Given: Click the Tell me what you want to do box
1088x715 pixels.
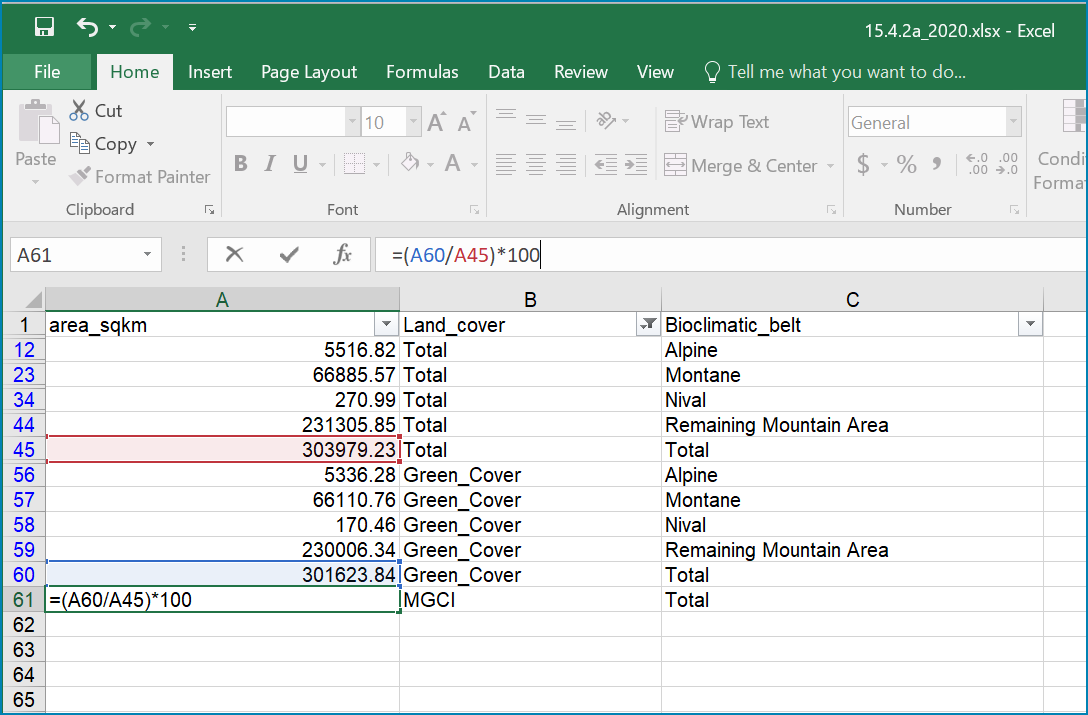Looking at the screenshot, I should [835, 72].
